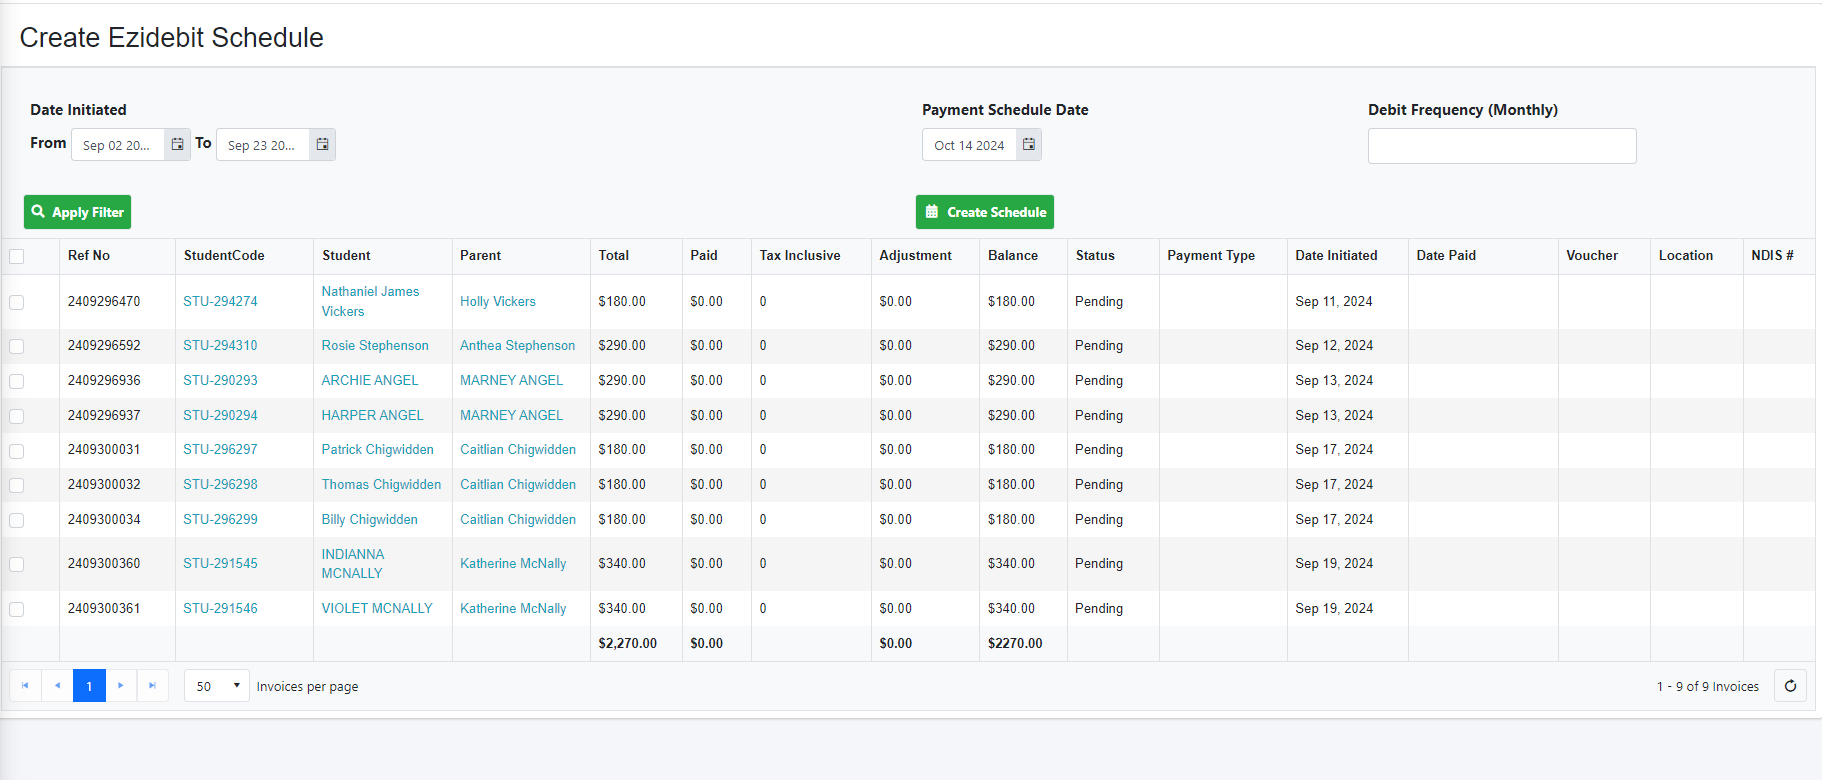Sort by Voucher column header

click(x=1592, y=256)
